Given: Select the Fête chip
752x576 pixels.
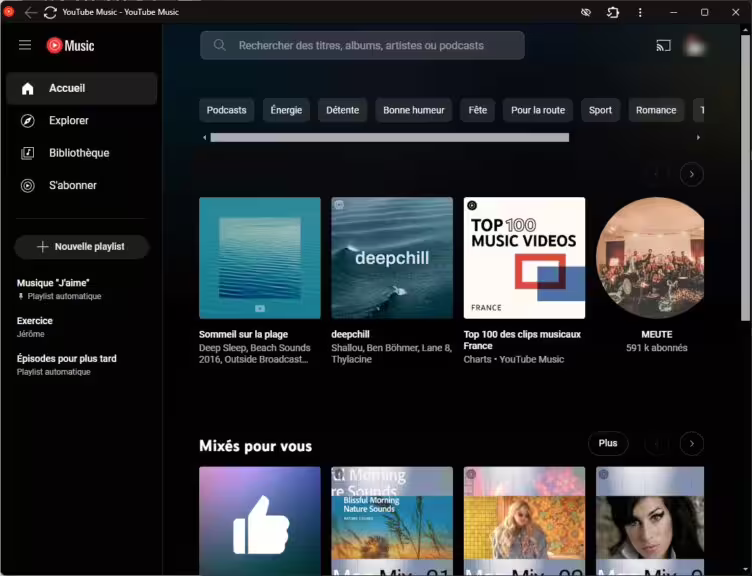Looking at the screenshot, I should 478,110.
